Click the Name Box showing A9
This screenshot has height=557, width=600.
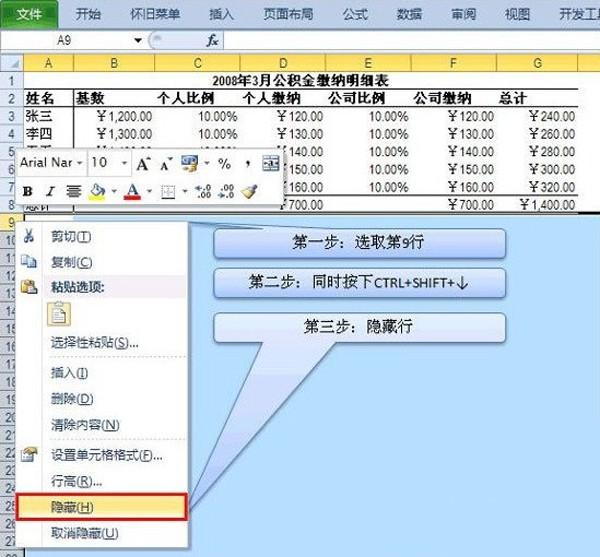point(64,40)
